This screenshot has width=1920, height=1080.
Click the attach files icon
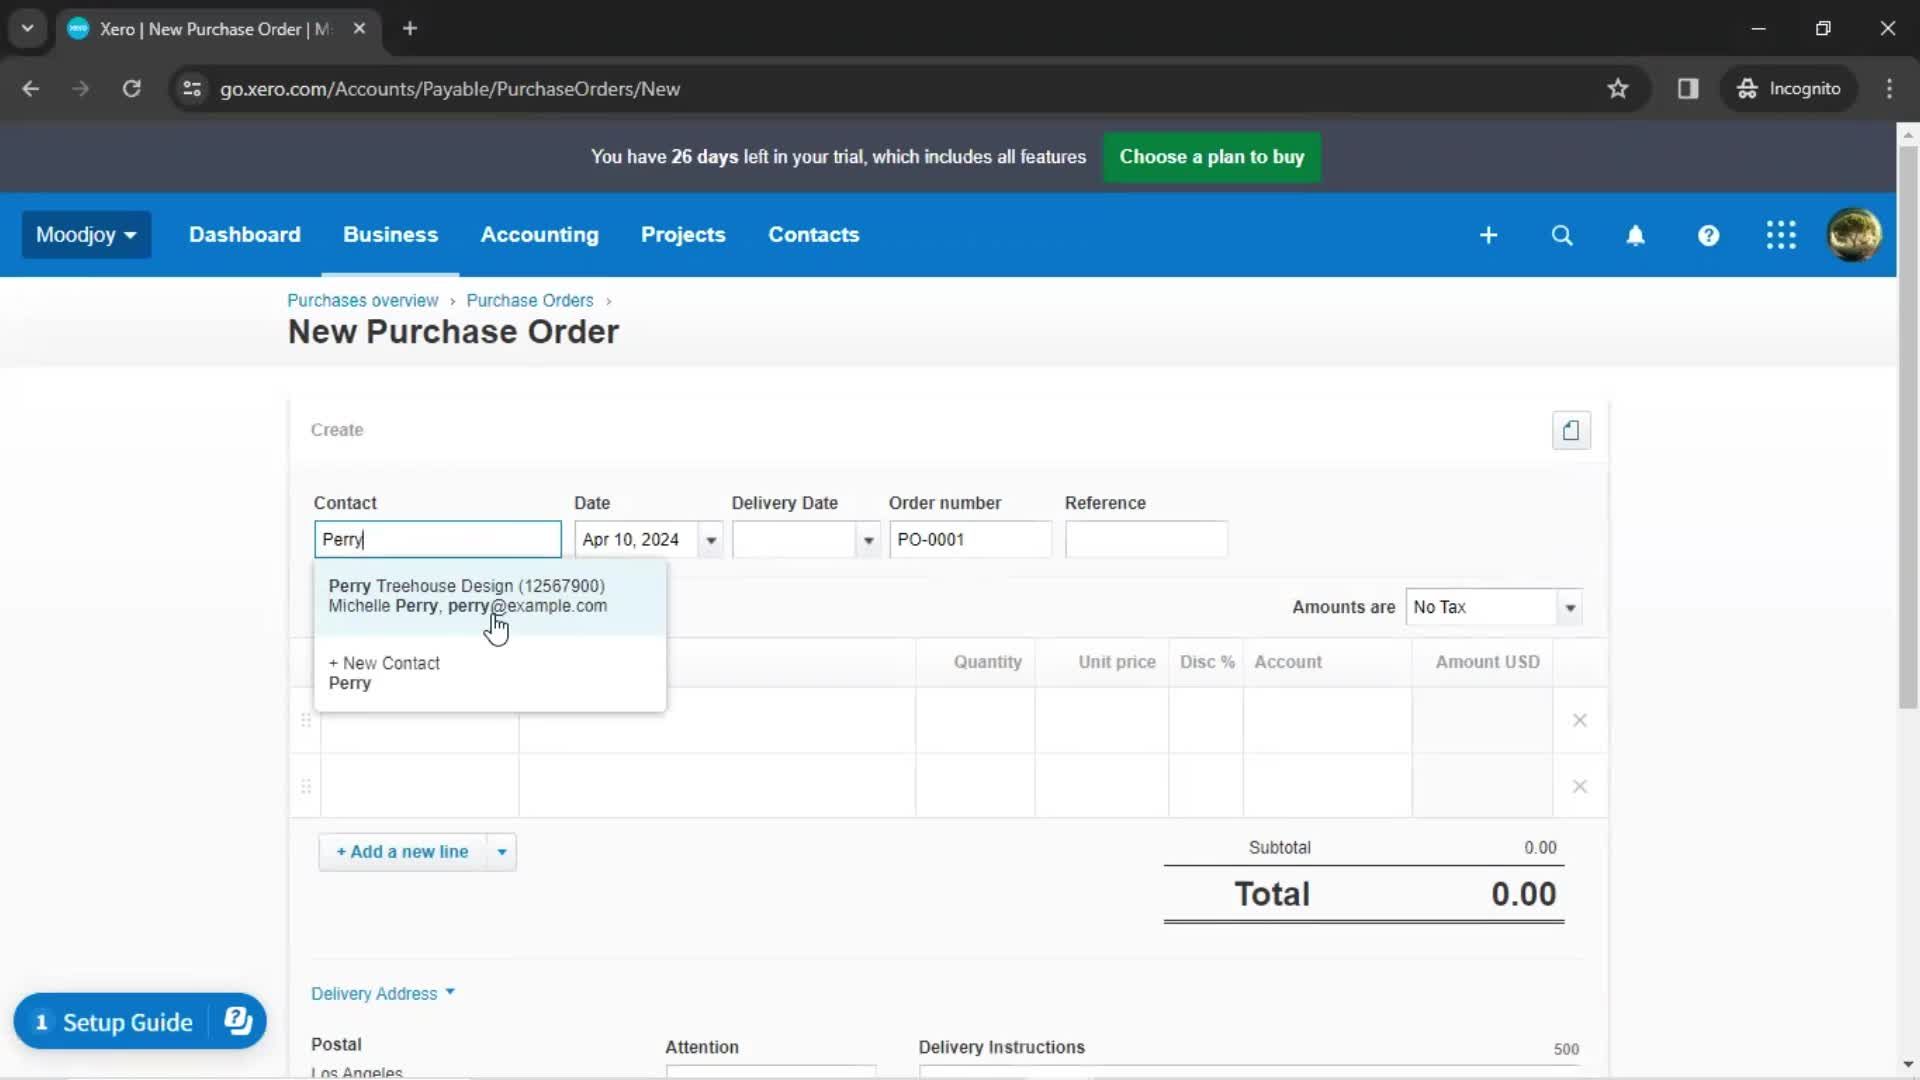1571,430
